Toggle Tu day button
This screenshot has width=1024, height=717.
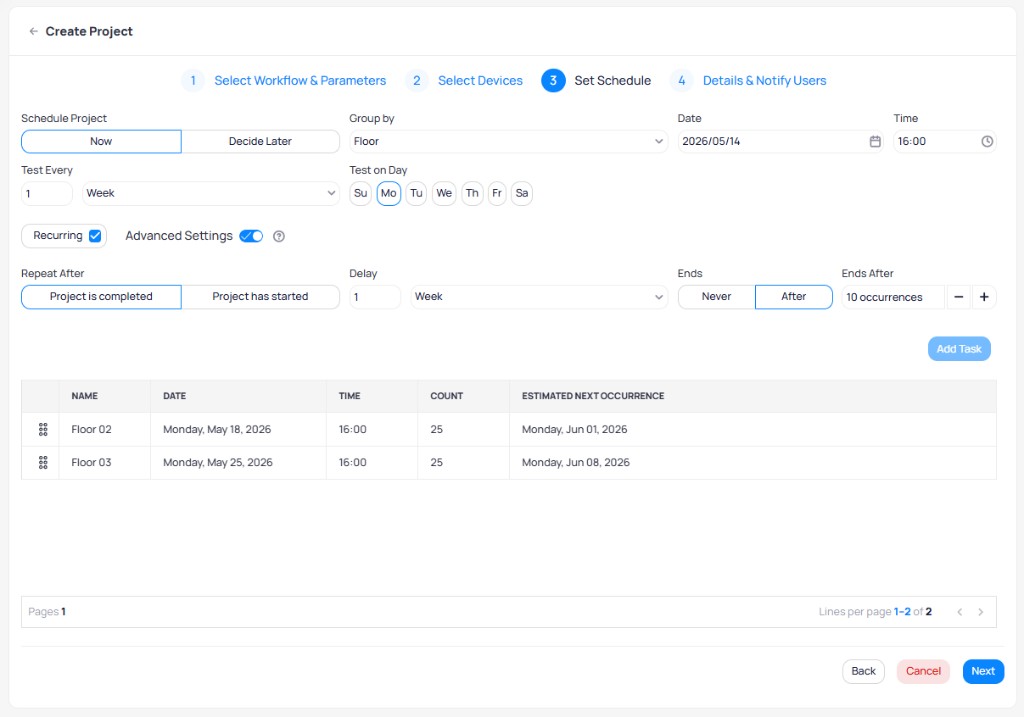point(416,193)
